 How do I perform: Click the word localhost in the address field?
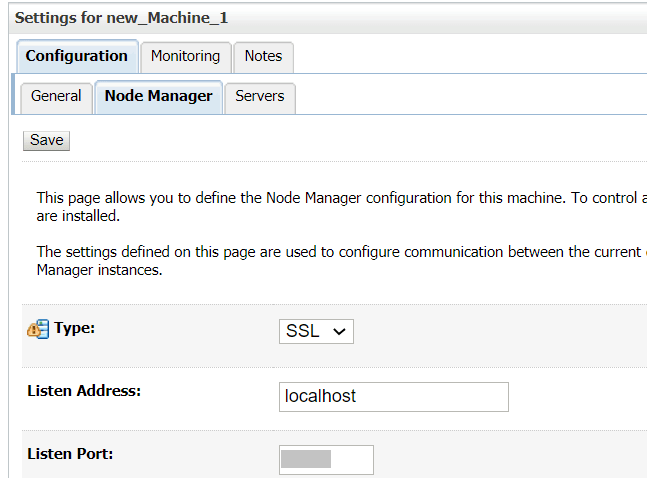[320, 396]
